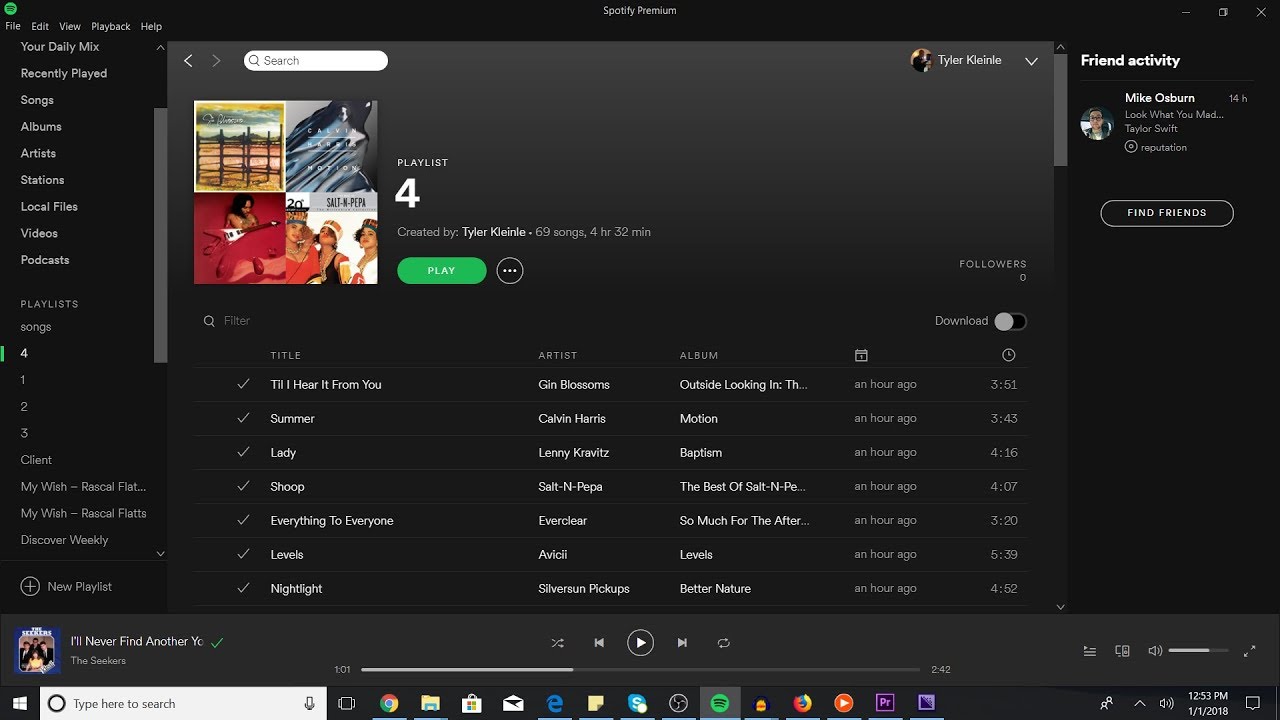This screenshot has width=1280, height=720.
Task: Click the song progress bar
Action: click(x=640, y=669)
